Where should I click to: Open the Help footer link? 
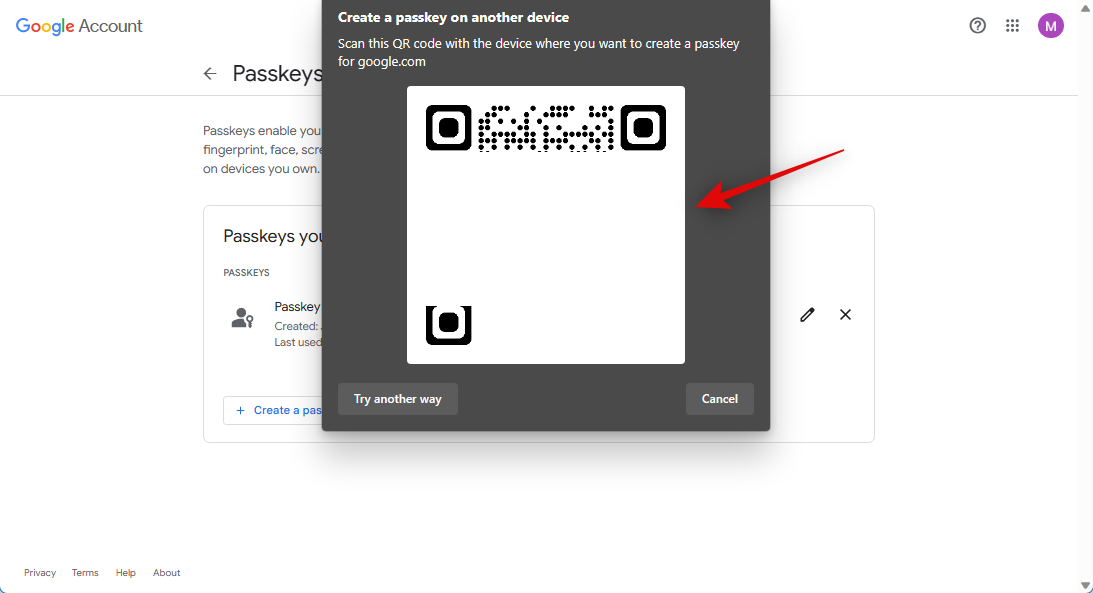click(125, 573)
